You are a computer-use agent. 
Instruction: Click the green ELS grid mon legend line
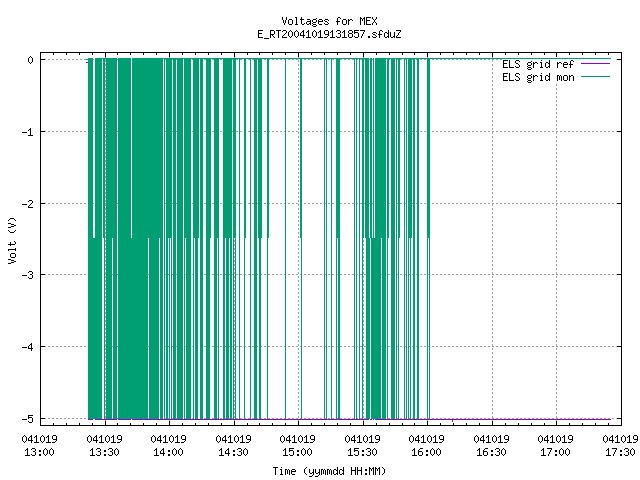(x=596, y=77)
